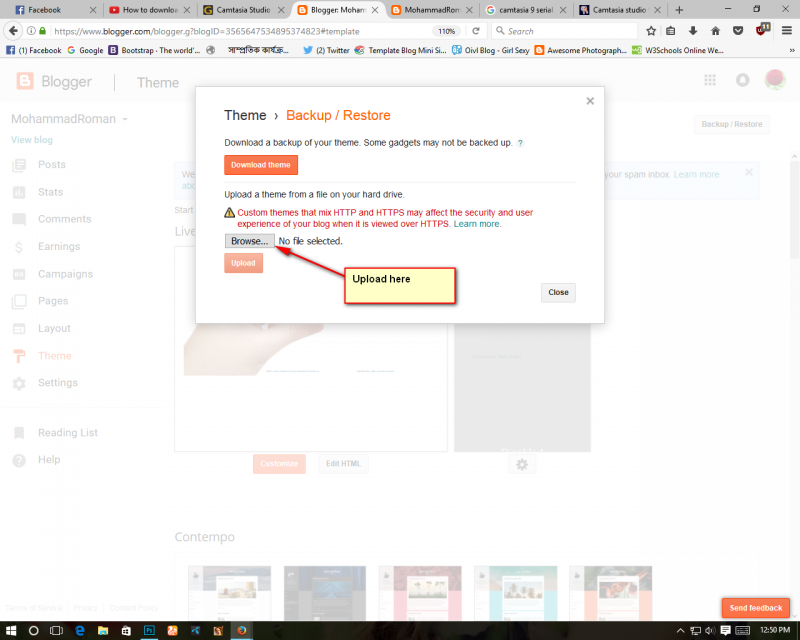Image resolution: width=800 pixels, height=640 pixels.
Task: Switch to the last Camtasia studio tab
Action: pyautogui.click(x=620, y=10)
